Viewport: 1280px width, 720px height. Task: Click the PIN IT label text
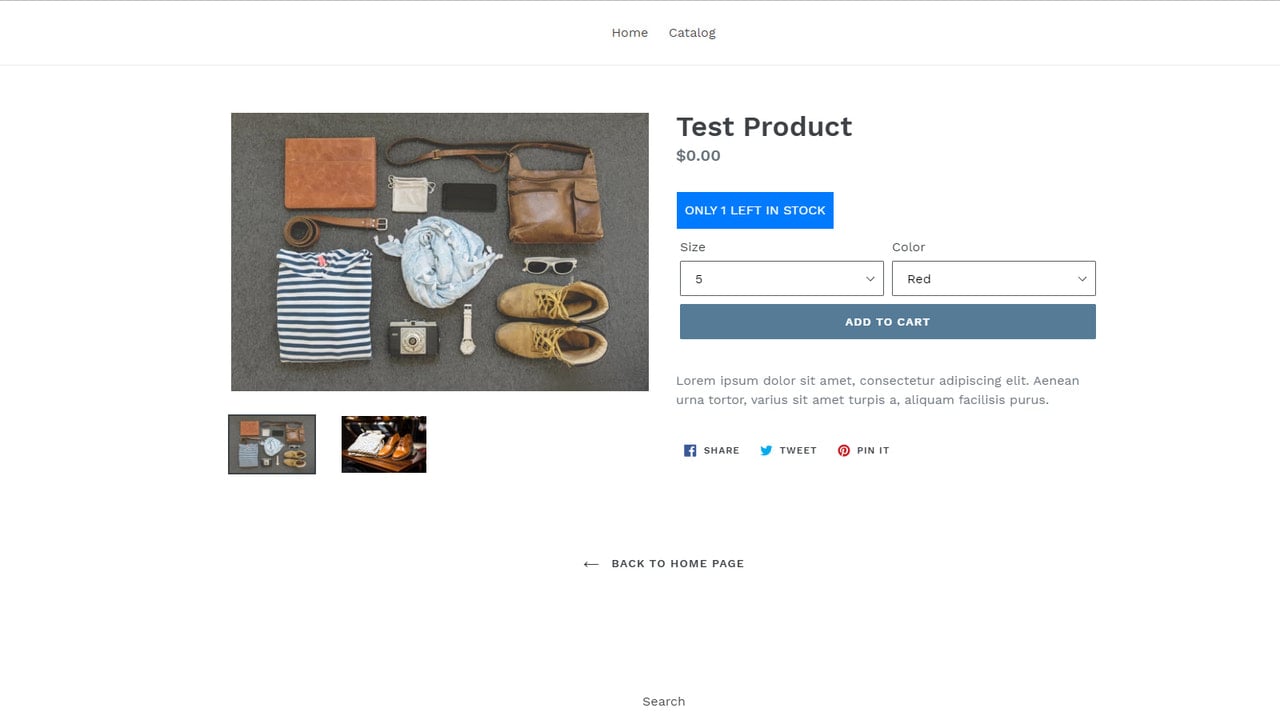[x=873, y=451]
